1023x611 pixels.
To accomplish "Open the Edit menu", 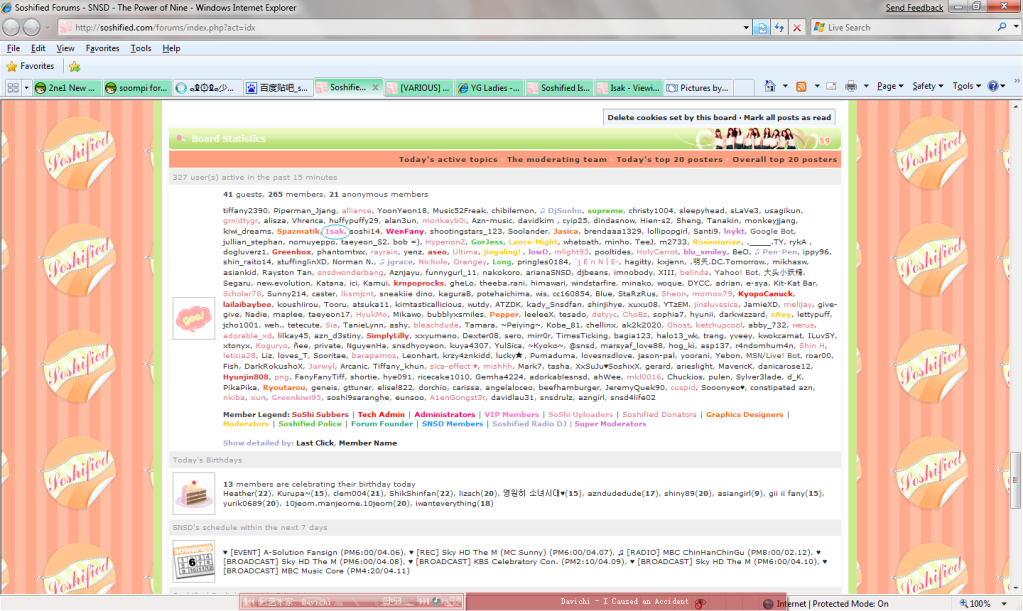I will (38, 48).
